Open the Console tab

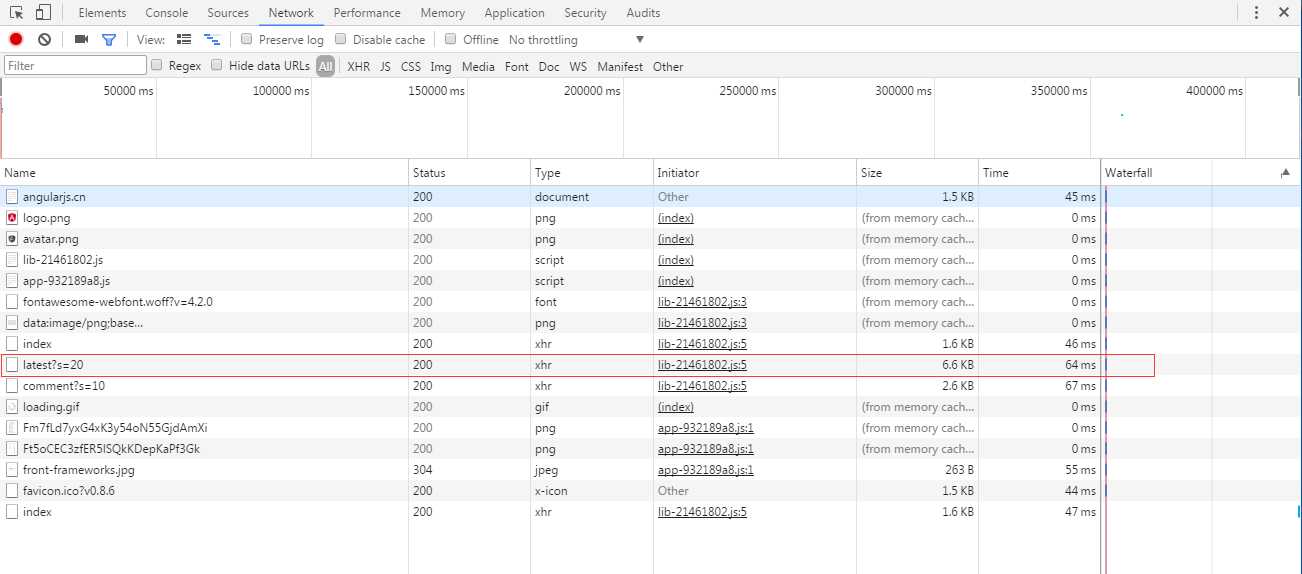166,13
